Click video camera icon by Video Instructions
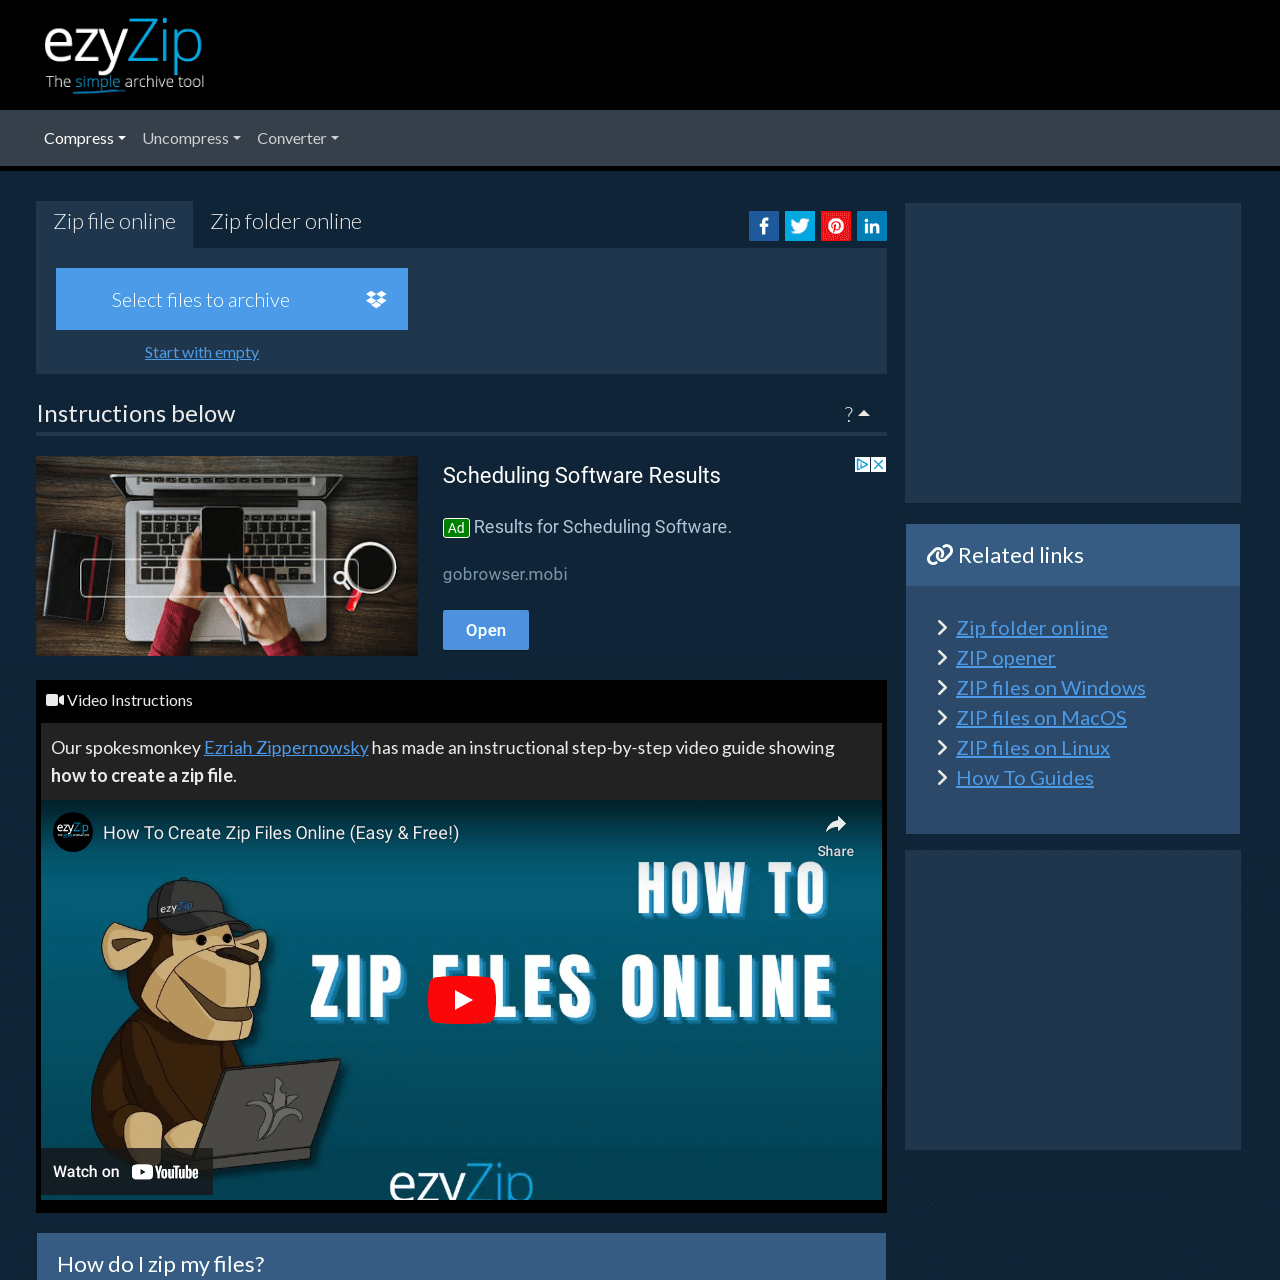Screen dimensions: 1280x1280 tap(55, 700)
